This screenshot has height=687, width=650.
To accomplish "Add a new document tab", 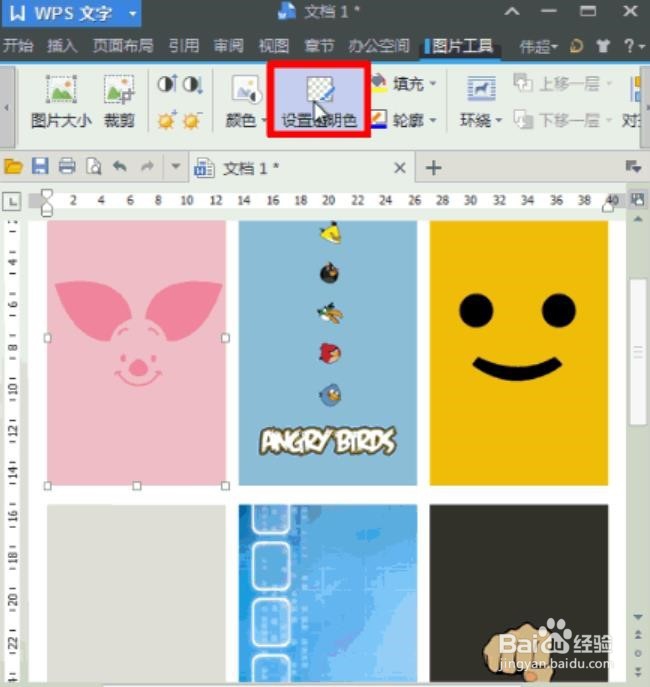I will coord(434,168).
